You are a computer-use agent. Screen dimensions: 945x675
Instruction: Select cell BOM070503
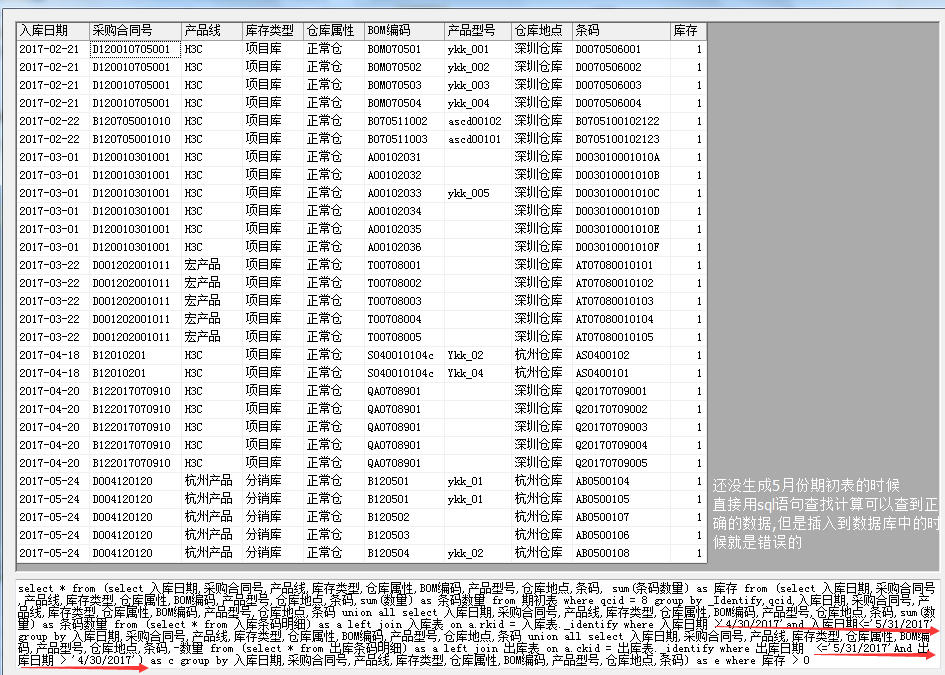coord(404,86)
